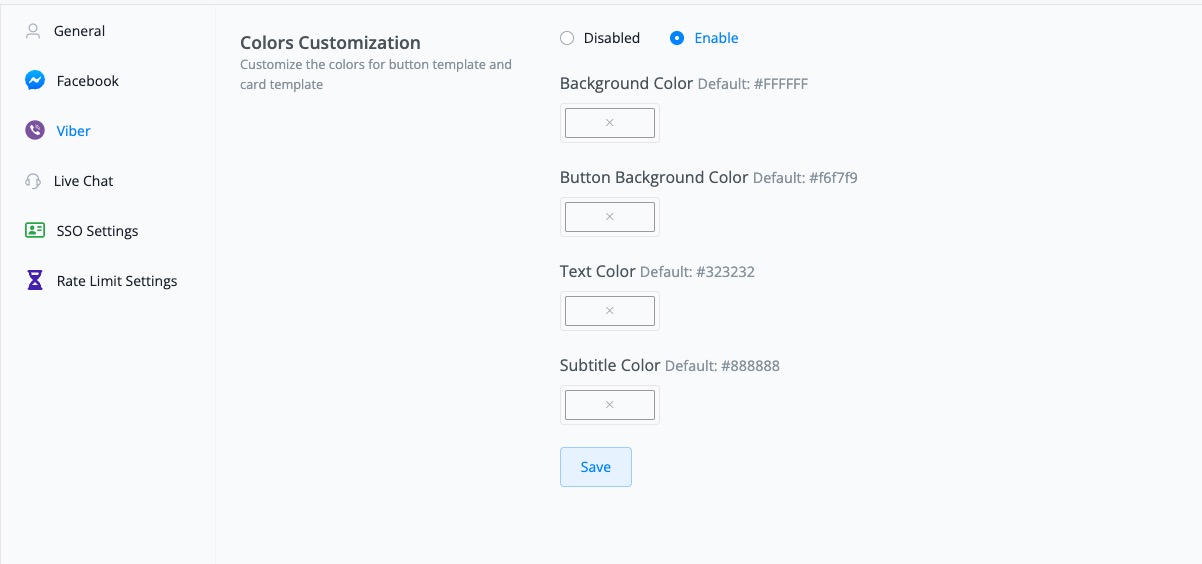Viewport: 1202px width, 564px height.
Task: Click the Viber label in sidebar
Action: [x=74, y=131]
